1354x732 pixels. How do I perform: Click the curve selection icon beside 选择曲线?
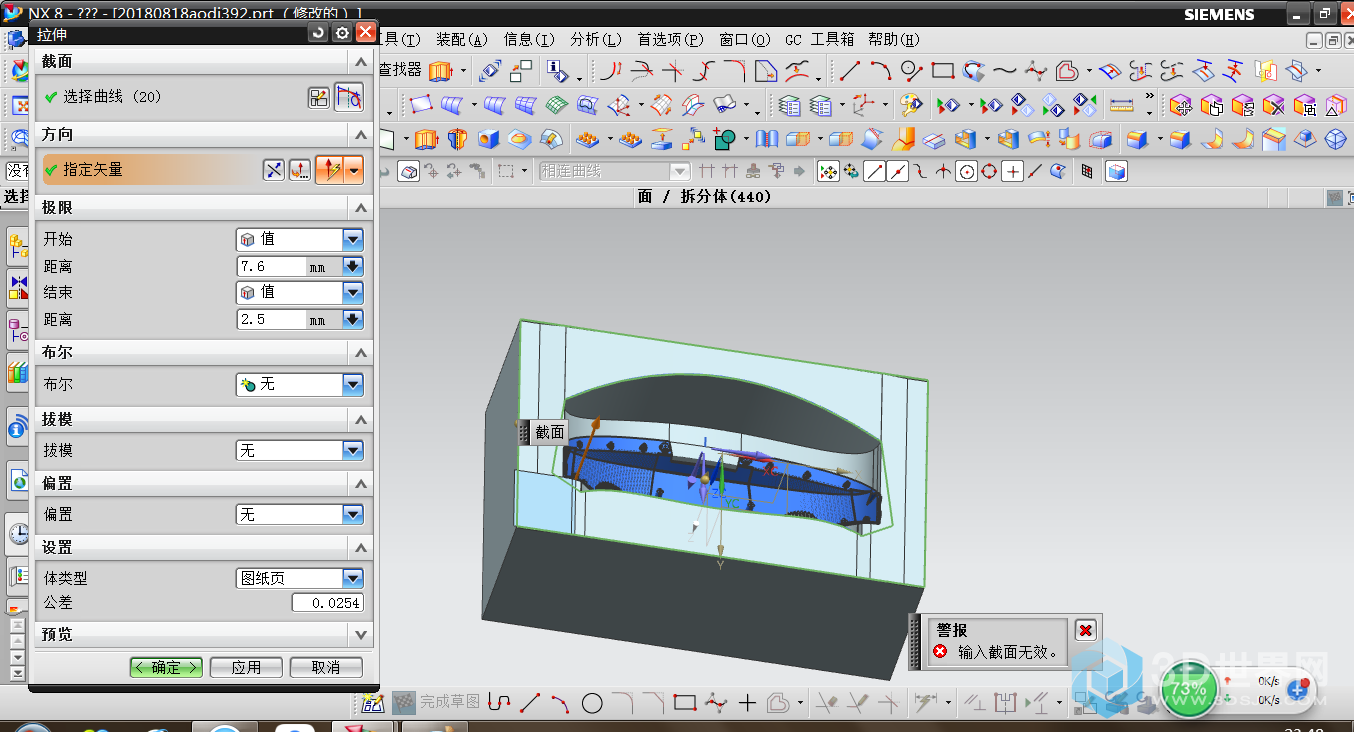click(x=348, y=97)
